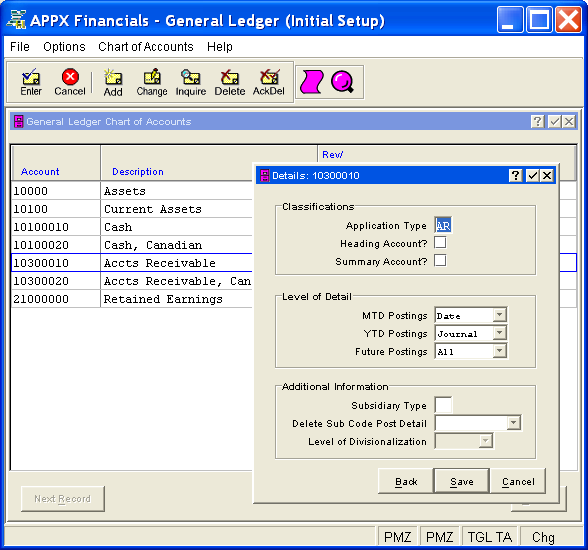This screenshot has height=550, width=588.
Task: Select account 10300020 row
Action: coord(132,281)
